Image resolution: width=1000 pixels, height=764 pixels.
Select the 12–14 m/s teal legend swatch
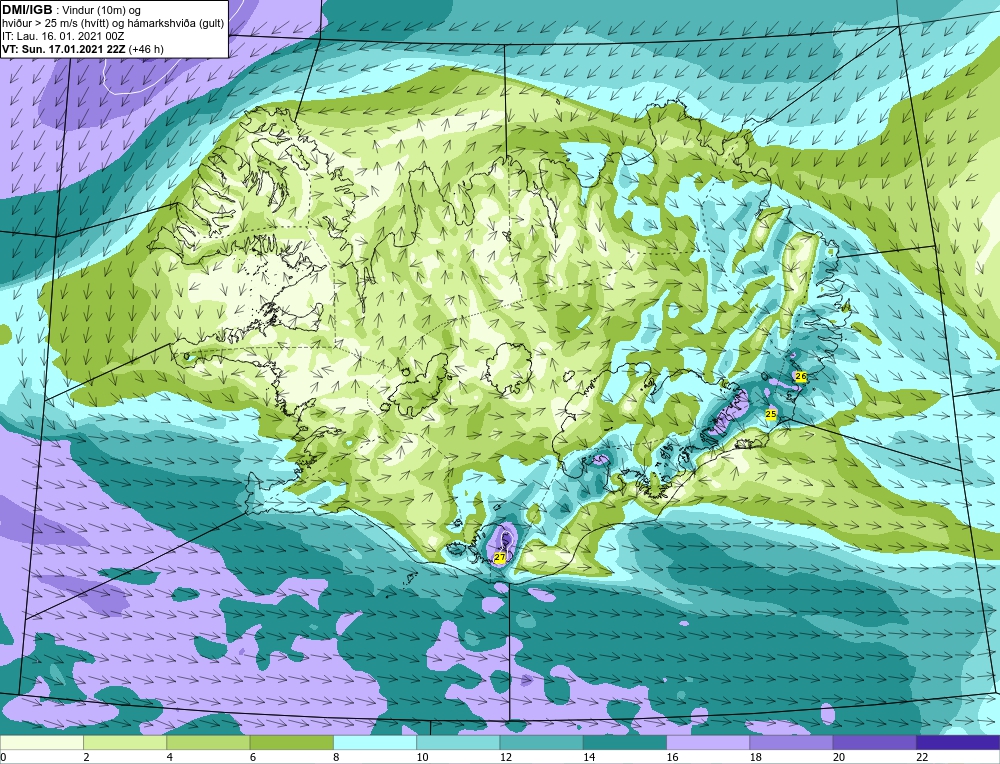pyautogui.click(x=541, y=743)
